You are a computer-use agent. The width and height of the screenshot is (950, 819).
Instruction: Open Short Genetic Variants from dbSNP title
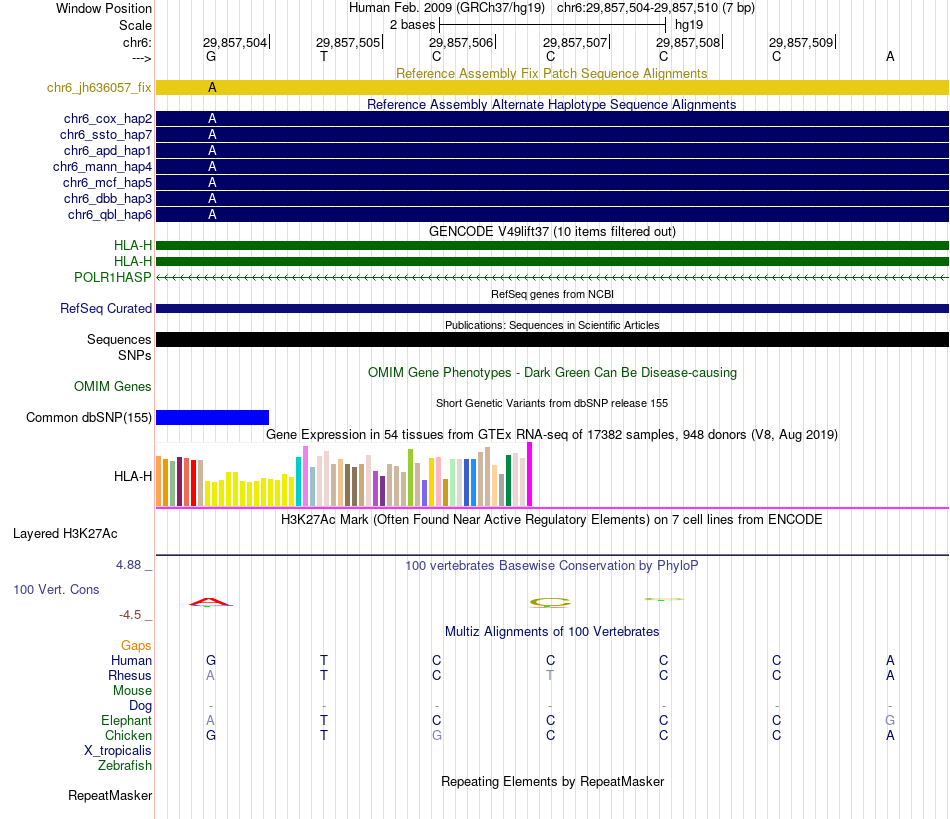552,403
